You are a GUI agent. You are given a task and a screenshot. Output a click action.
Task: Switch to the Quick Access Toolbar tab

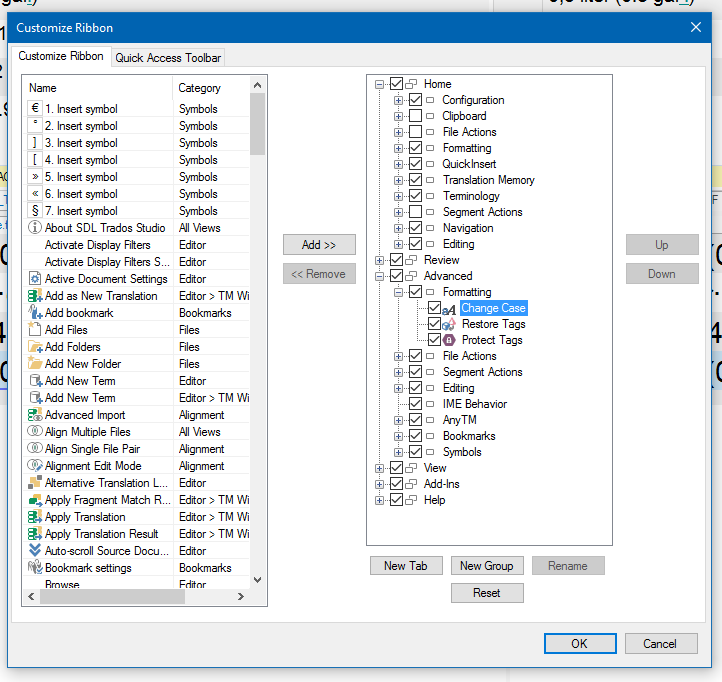[x=168, y=58]
